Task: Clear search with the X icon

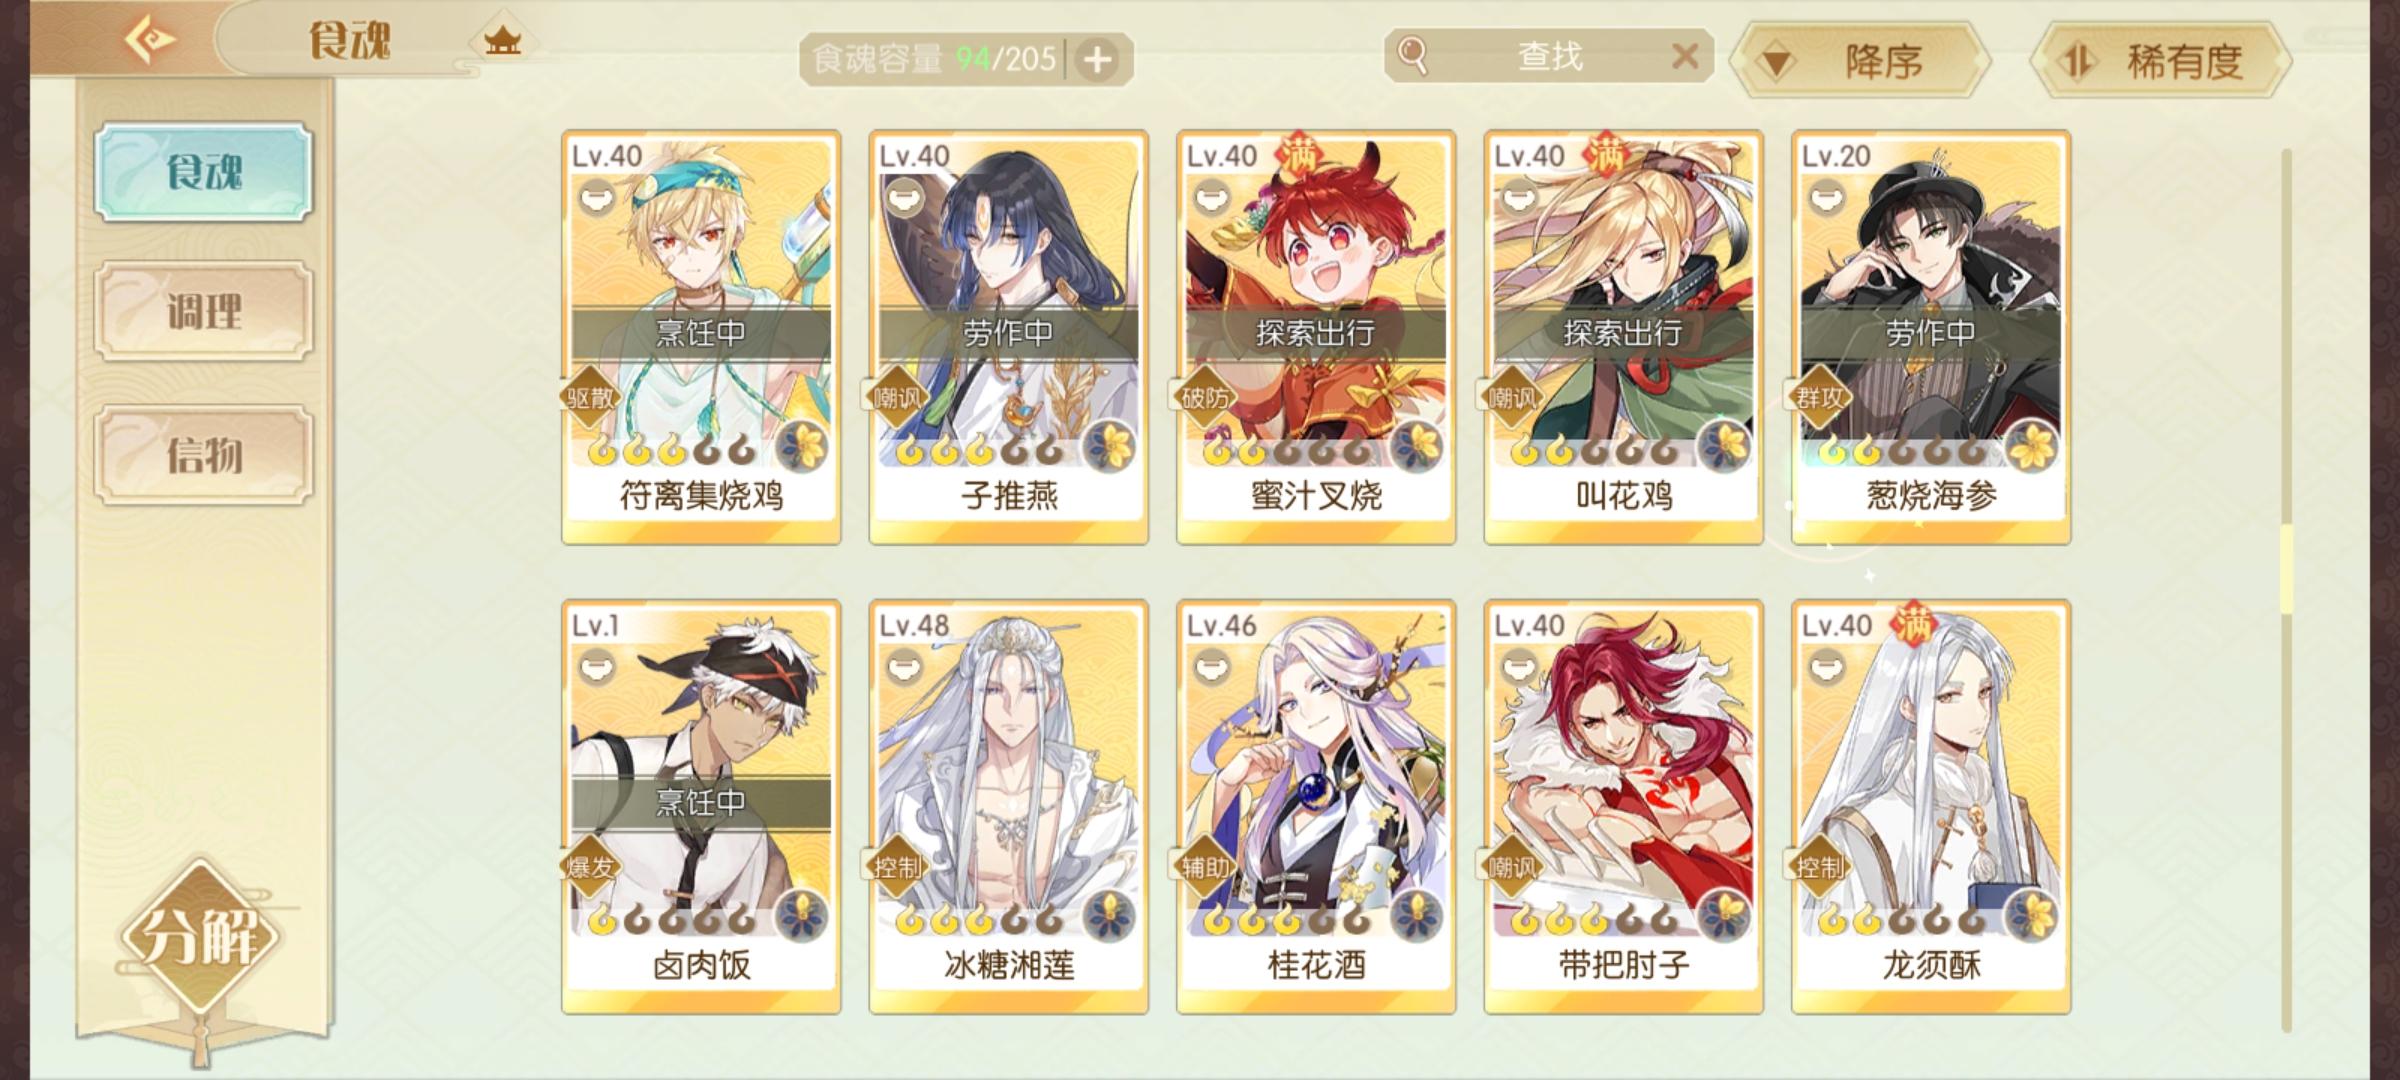Action: tap(1685, 56)
